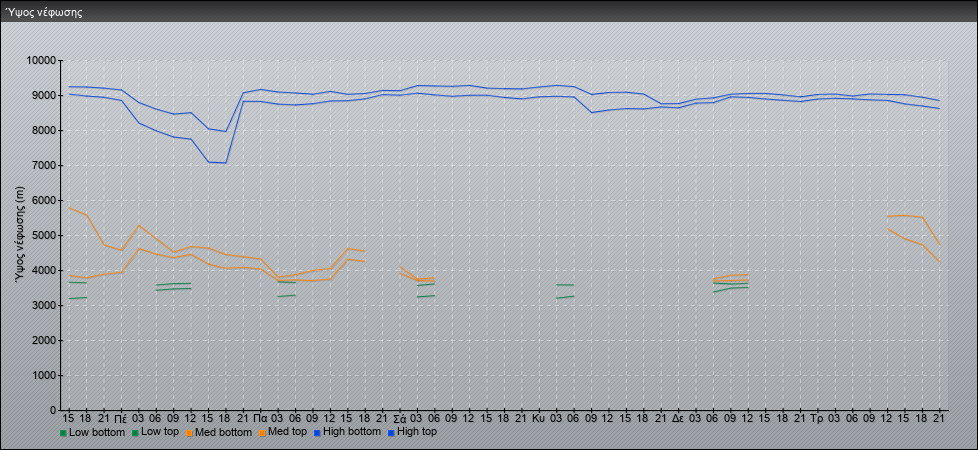Select the Κυ day label on x-axis
The image size is (978, 450).
[x=540, y=419]
